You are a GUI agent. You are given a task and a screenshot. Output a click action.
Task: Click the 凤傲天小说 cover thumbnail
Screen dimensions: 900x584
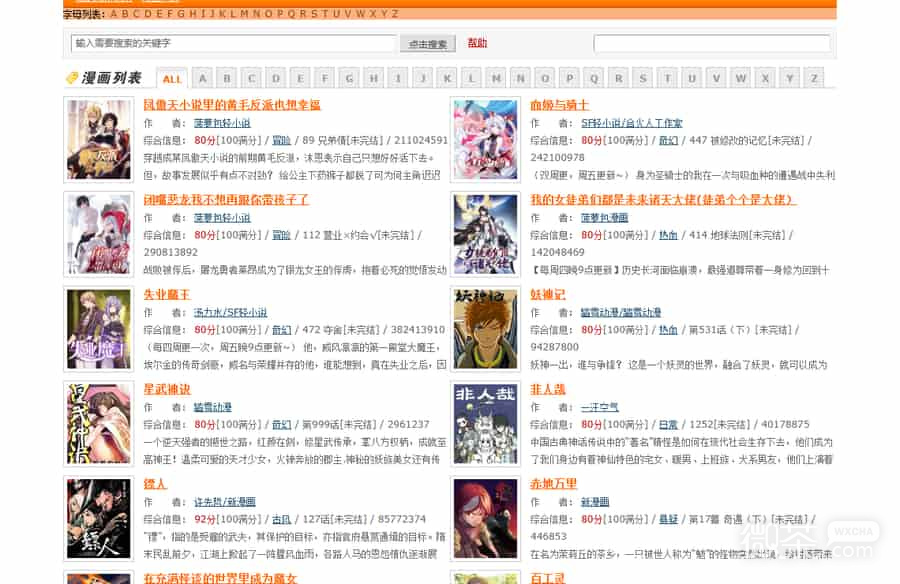click(x=99, y=140)
